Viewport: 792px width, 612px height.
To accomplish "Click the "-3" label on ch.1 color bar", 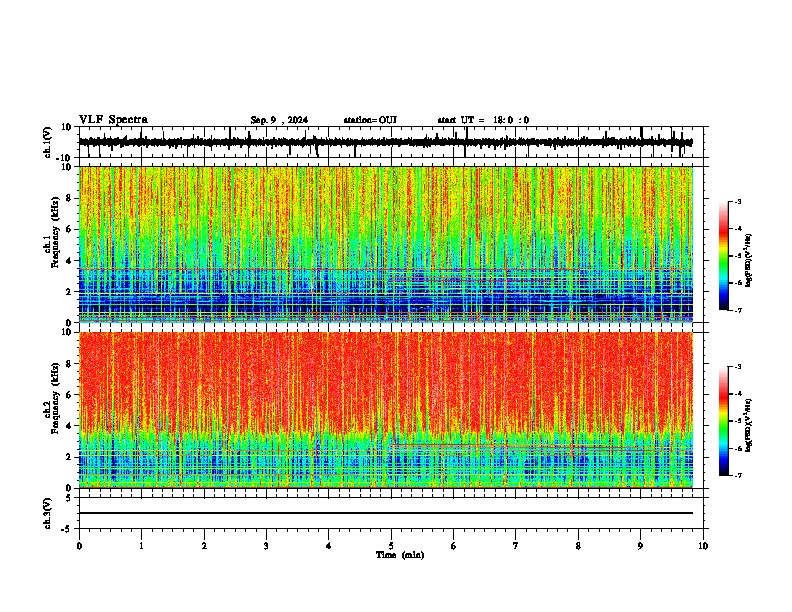I will coord(737,202).
